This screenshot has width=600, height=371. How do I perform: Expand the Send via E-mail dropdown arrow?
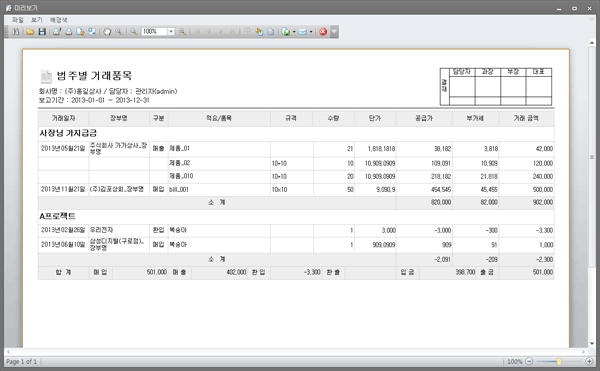pyautogui.click(x=311, y=32)
